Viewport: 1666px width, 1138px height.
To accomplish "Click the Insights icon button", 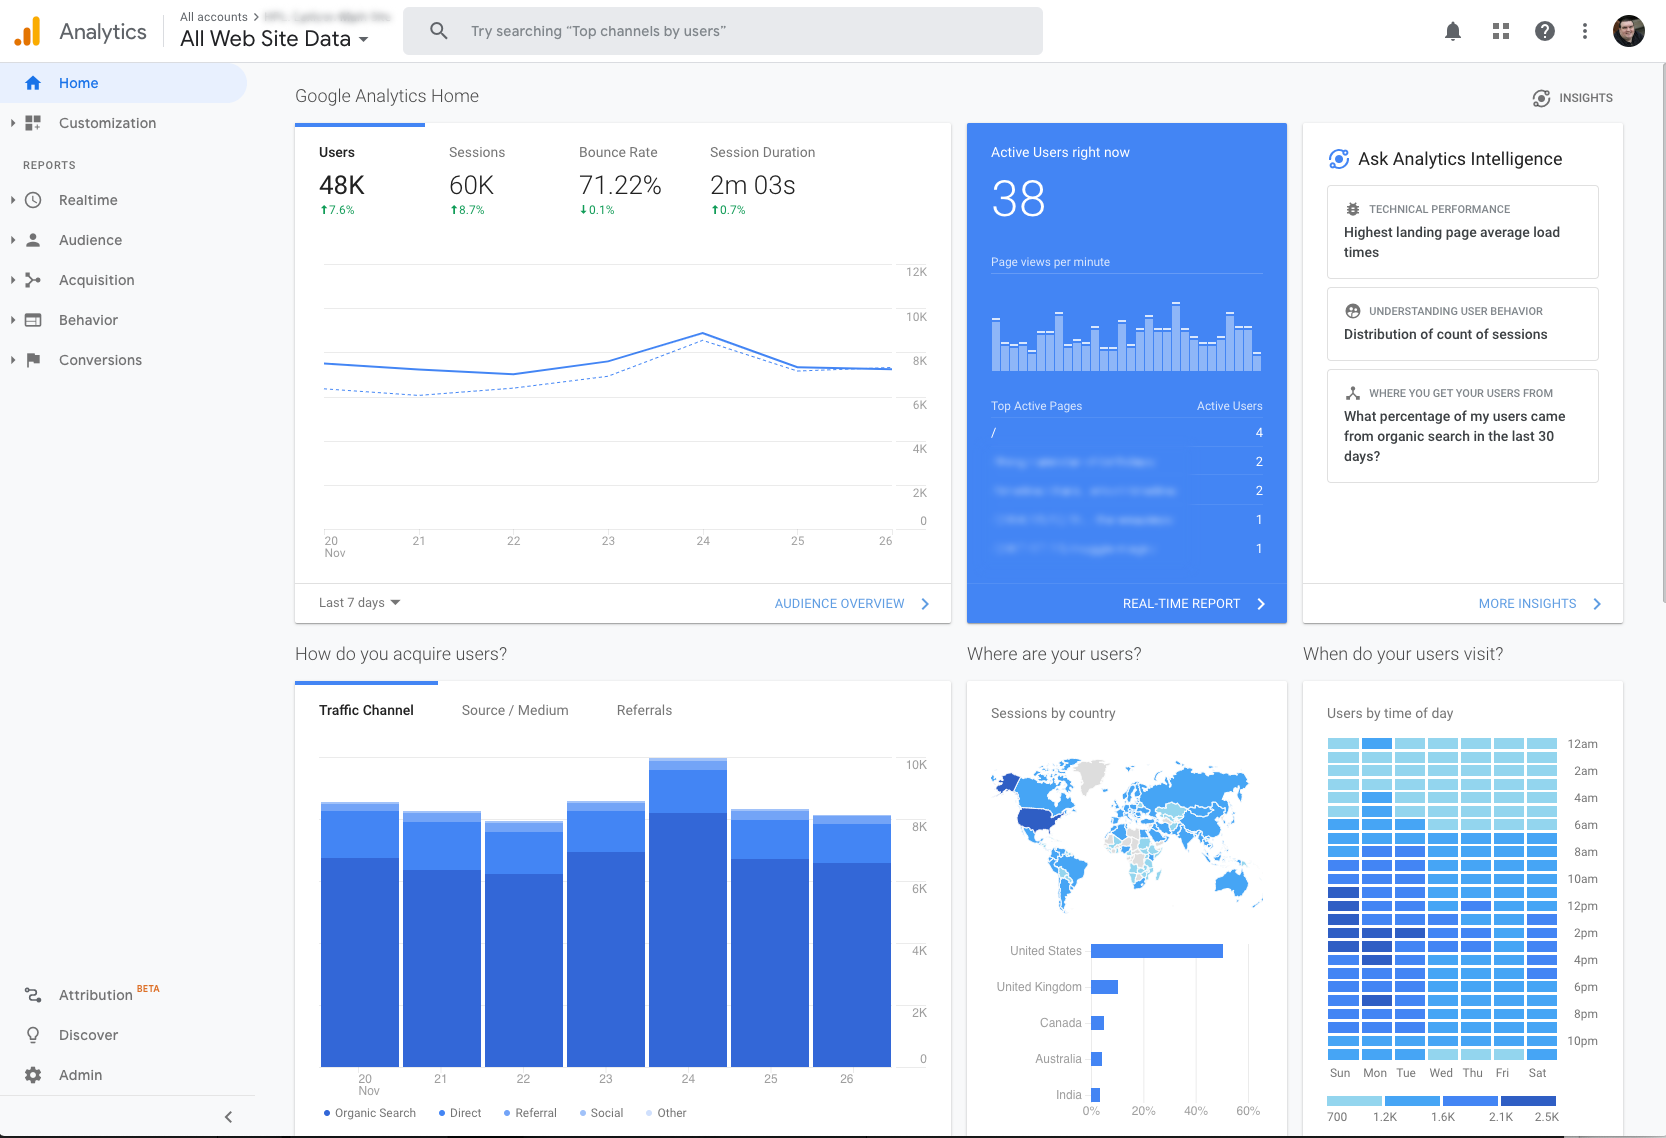I will pos(1572,98).
